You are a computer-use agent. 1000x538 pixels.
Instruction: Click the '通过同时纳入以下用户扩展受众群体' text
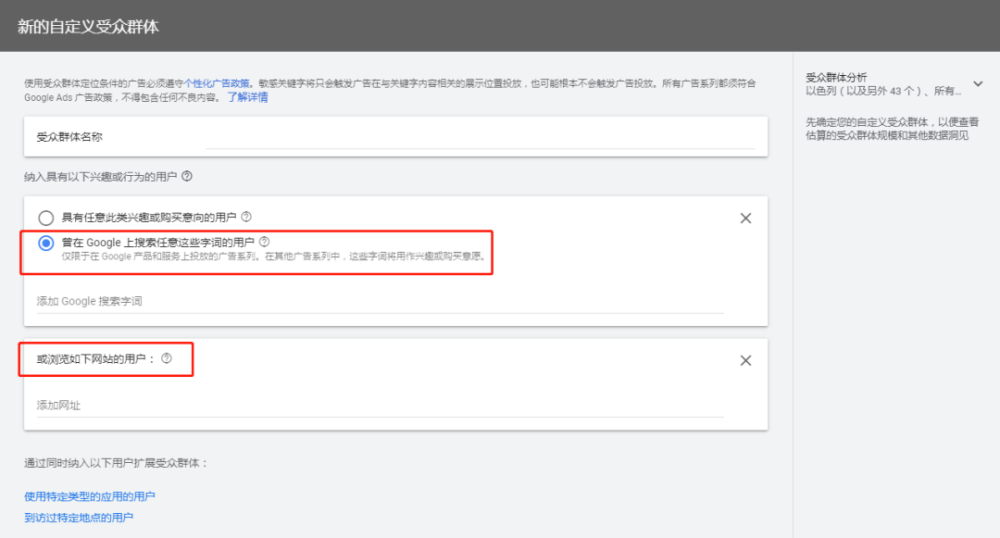[116, 463]
